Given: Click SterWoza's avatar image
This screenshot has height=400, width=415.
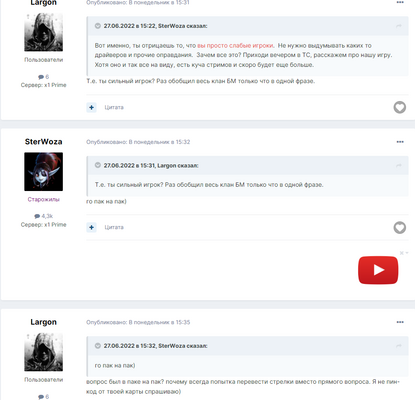Looking at the screenshot, I should click(x=43, y=172).
